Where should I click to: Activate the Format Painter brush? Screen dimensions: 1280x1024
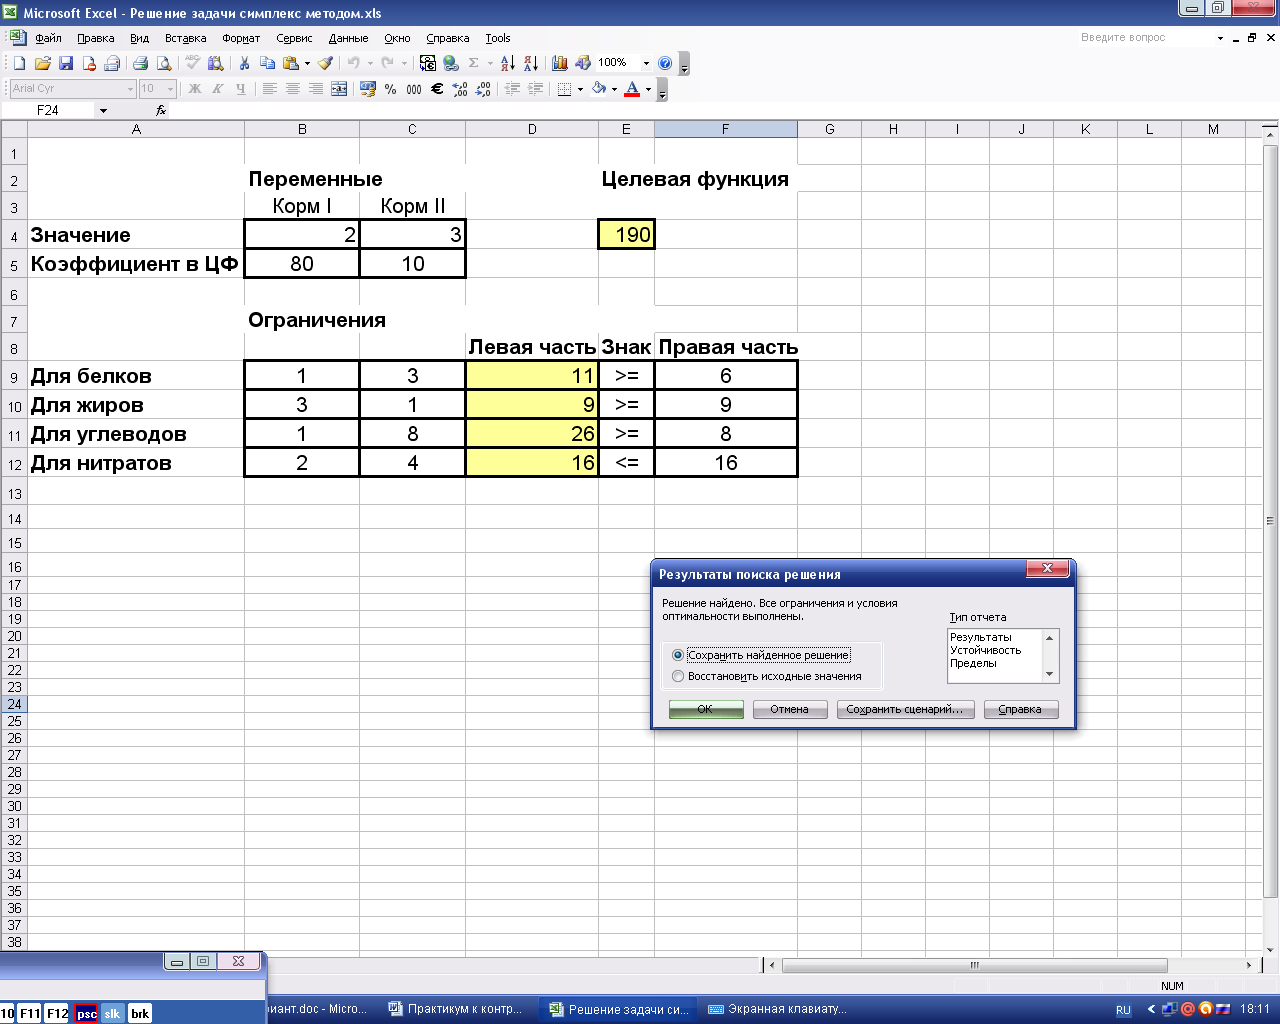point(325,63)
